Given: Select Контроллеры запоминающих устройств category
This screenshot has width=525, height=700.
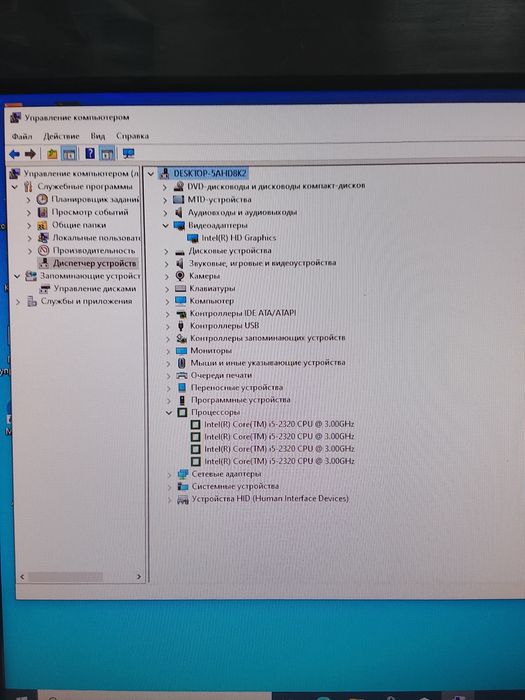Looking at the screenshot, I should 267,338.
